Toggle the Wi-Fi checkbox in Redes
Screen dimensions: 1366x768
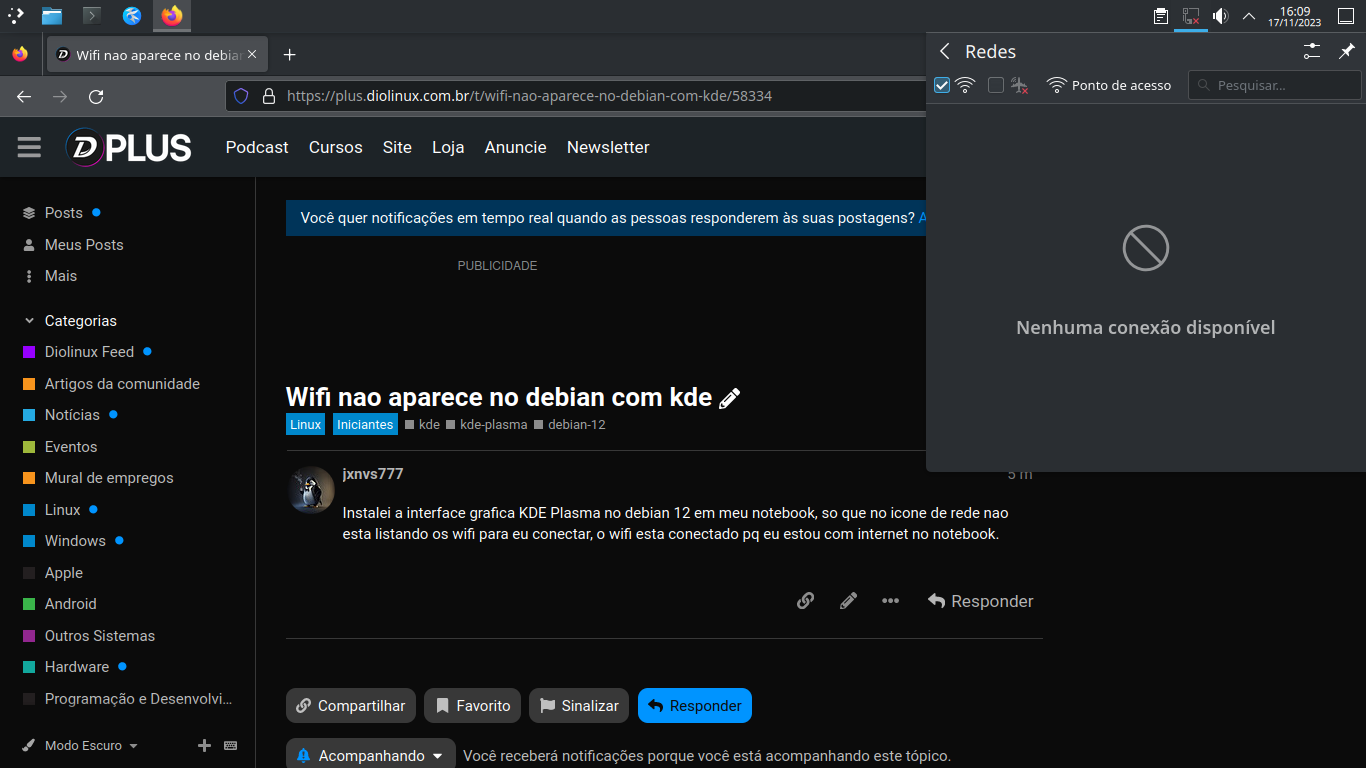pos(941,85)
